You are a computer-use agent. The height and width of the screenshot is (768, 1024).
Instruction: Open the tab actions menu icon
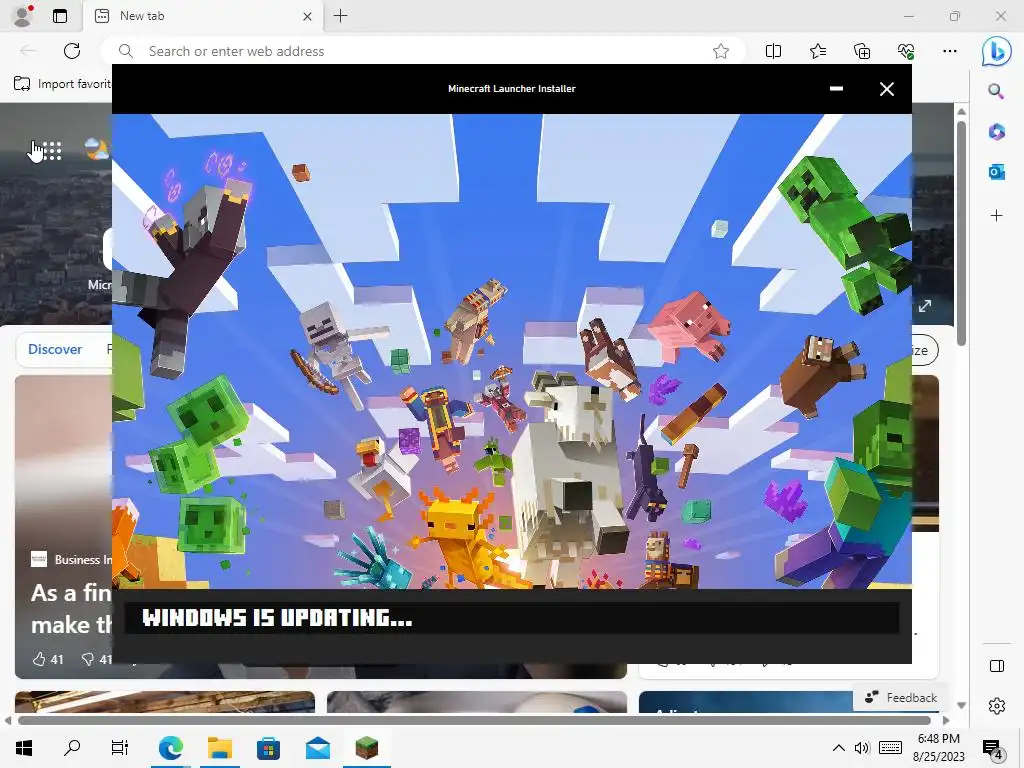[x=60, y=16]
